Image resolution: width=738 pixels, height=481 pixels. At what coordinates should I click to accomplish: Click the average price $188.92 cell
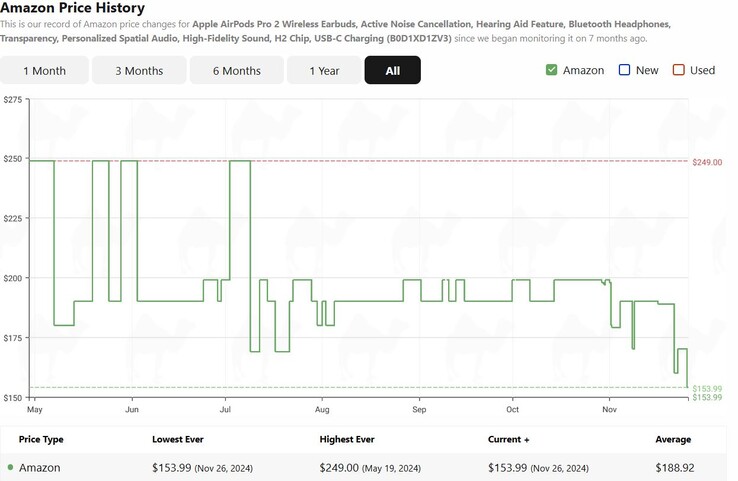pyautogui.click(x=674, y=468)
